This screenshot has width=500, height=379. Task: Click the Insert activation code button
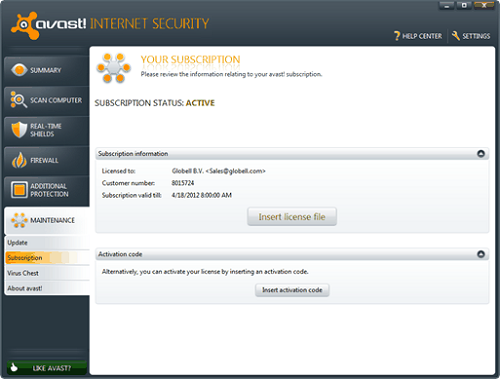coord(292,290)
